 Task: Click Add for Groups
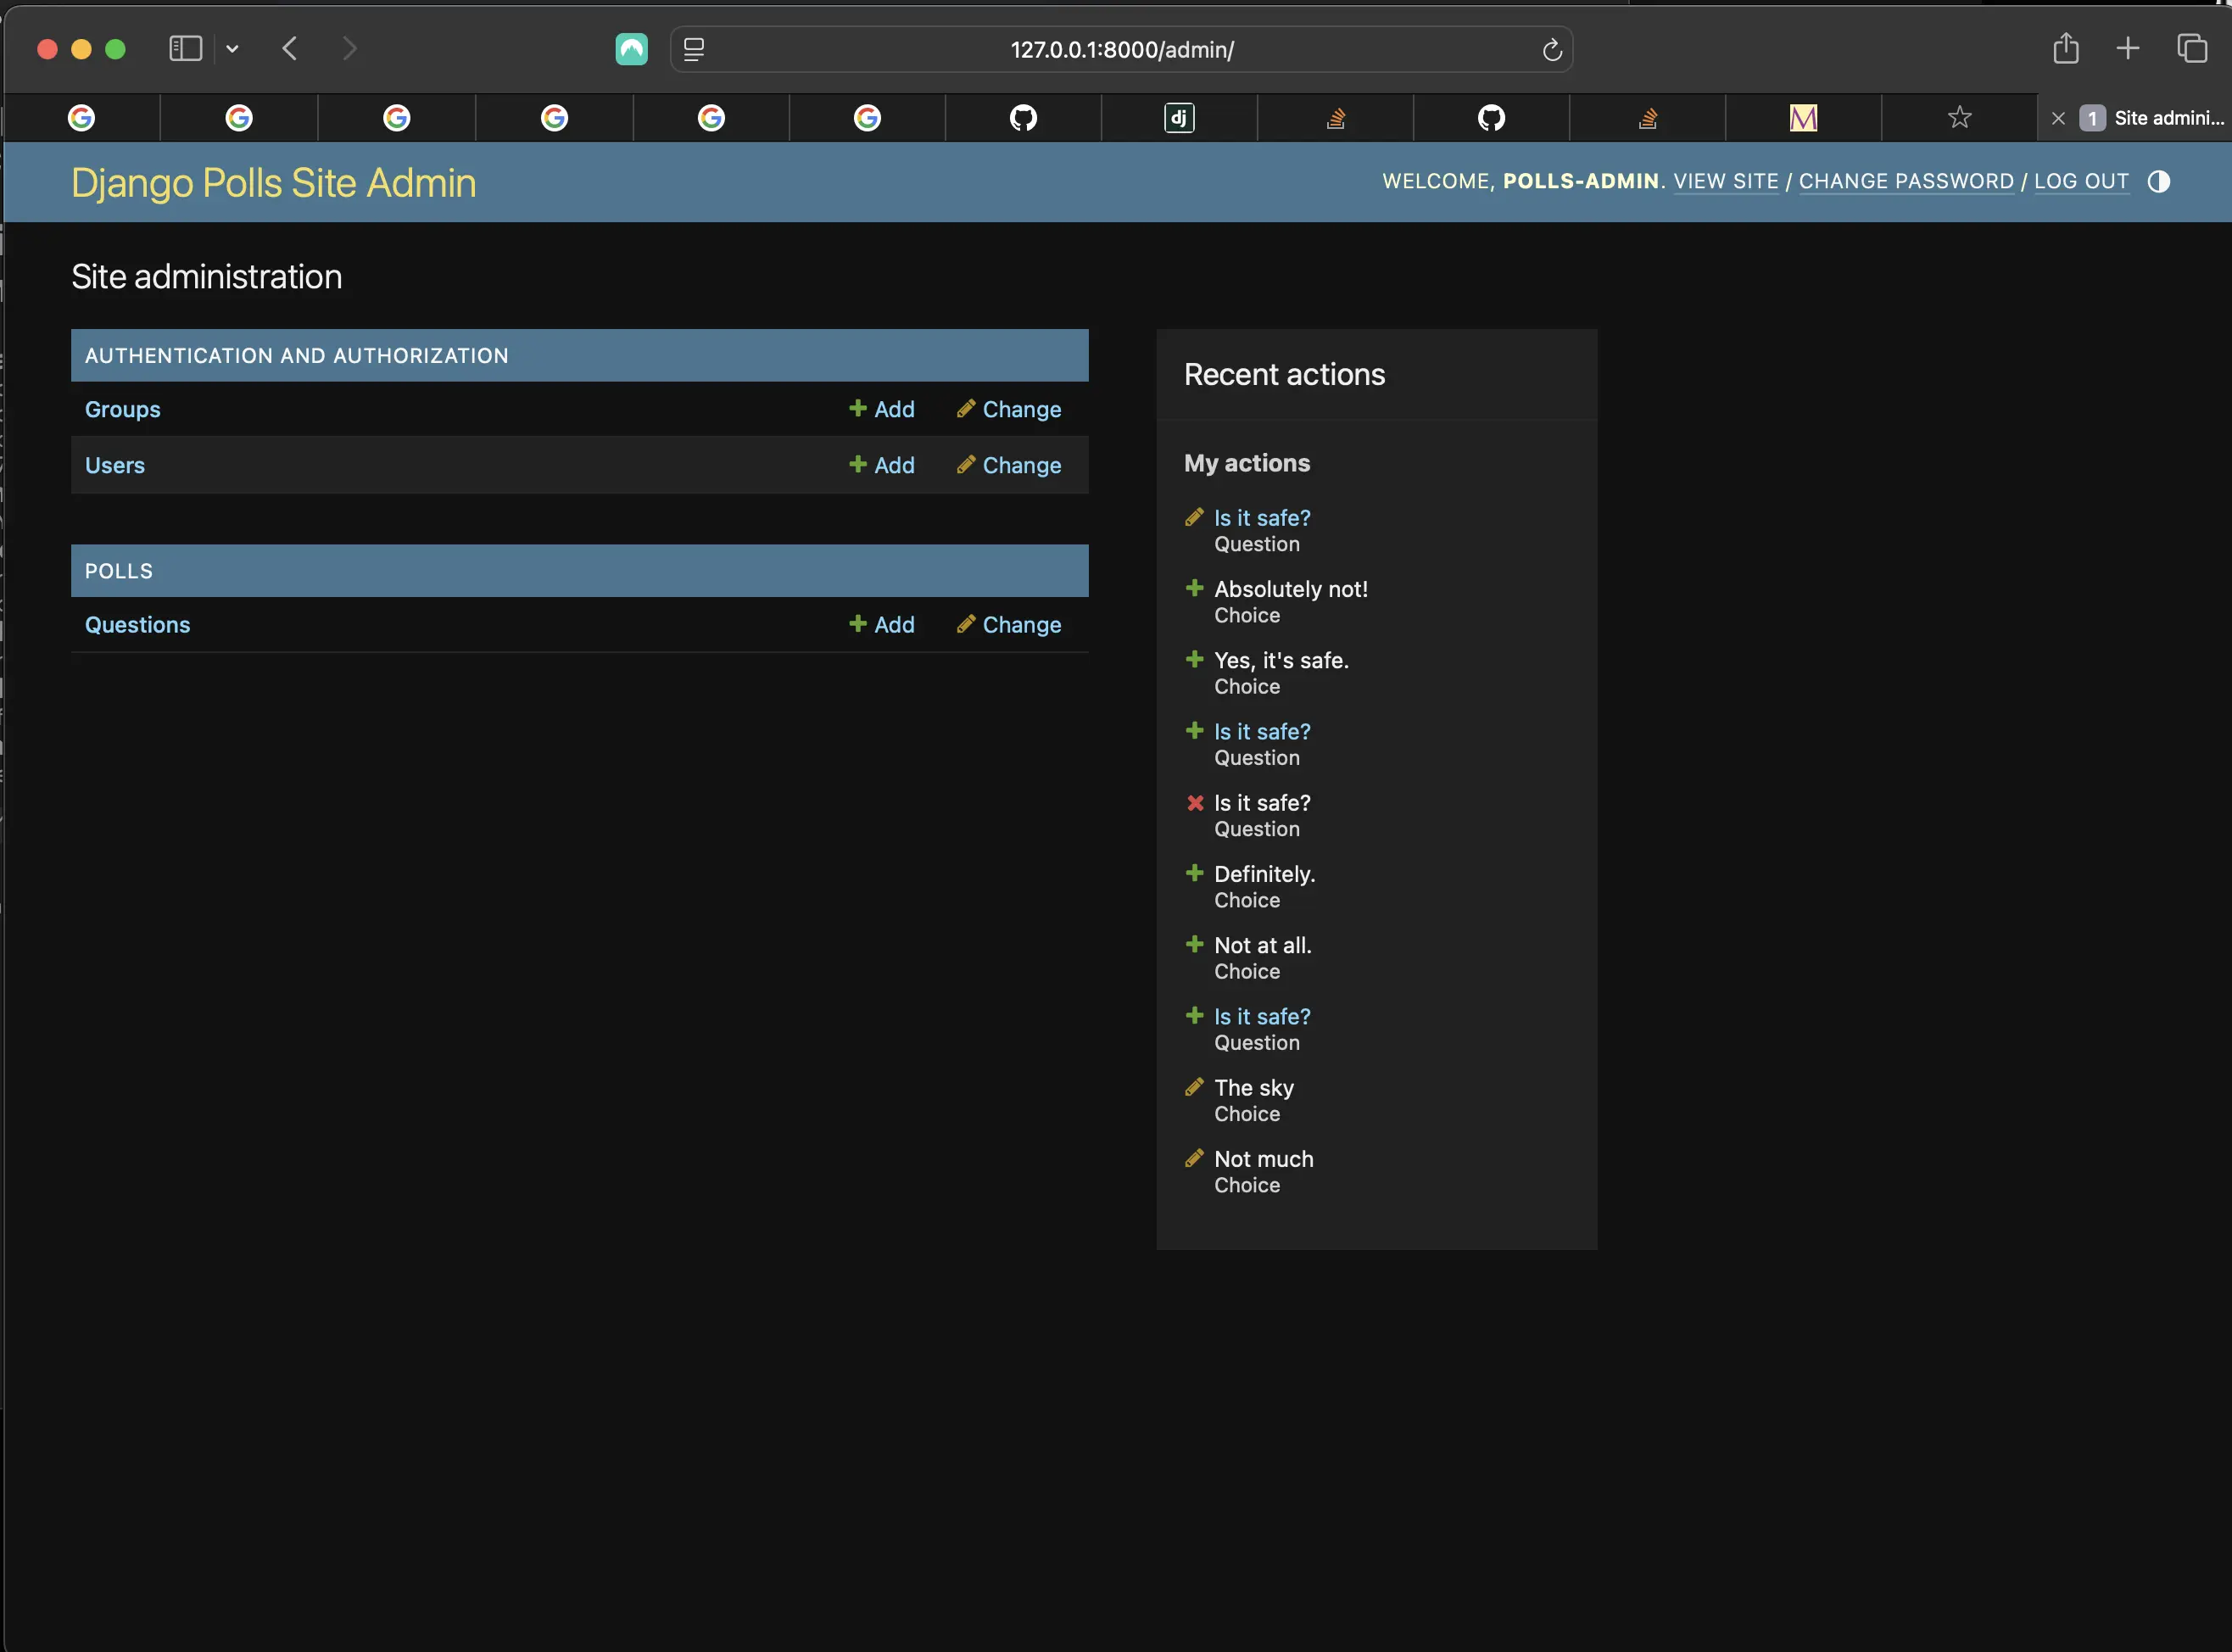click(x=882, y=409)
